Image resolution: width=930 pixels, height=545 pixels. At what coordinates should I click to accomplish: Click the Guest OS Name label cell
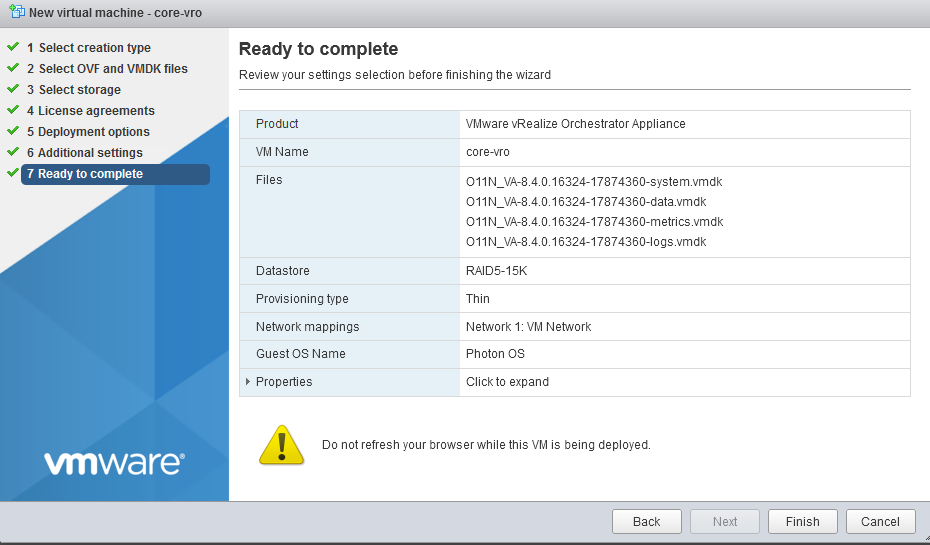tap(350, 354)
